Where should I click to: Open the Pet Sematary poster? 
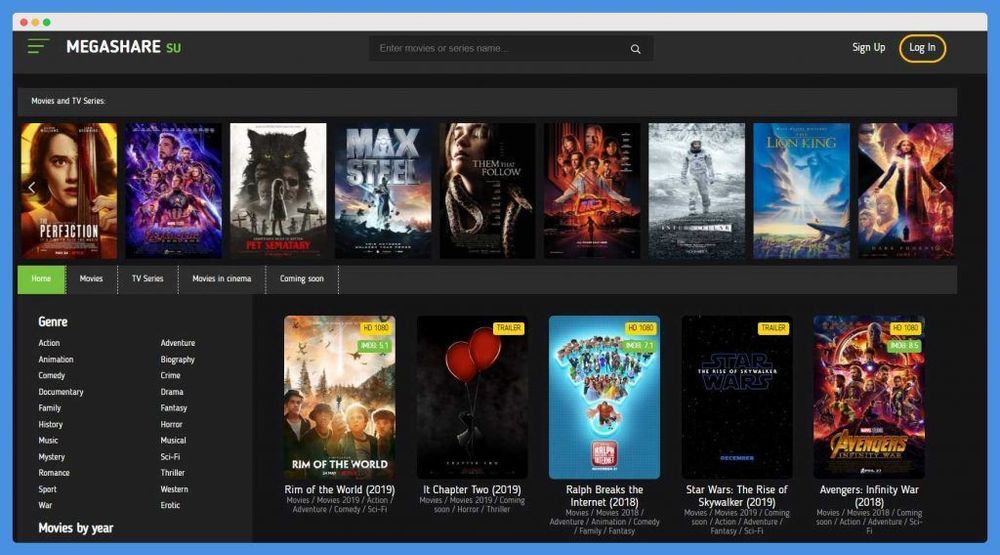point(278,190)
